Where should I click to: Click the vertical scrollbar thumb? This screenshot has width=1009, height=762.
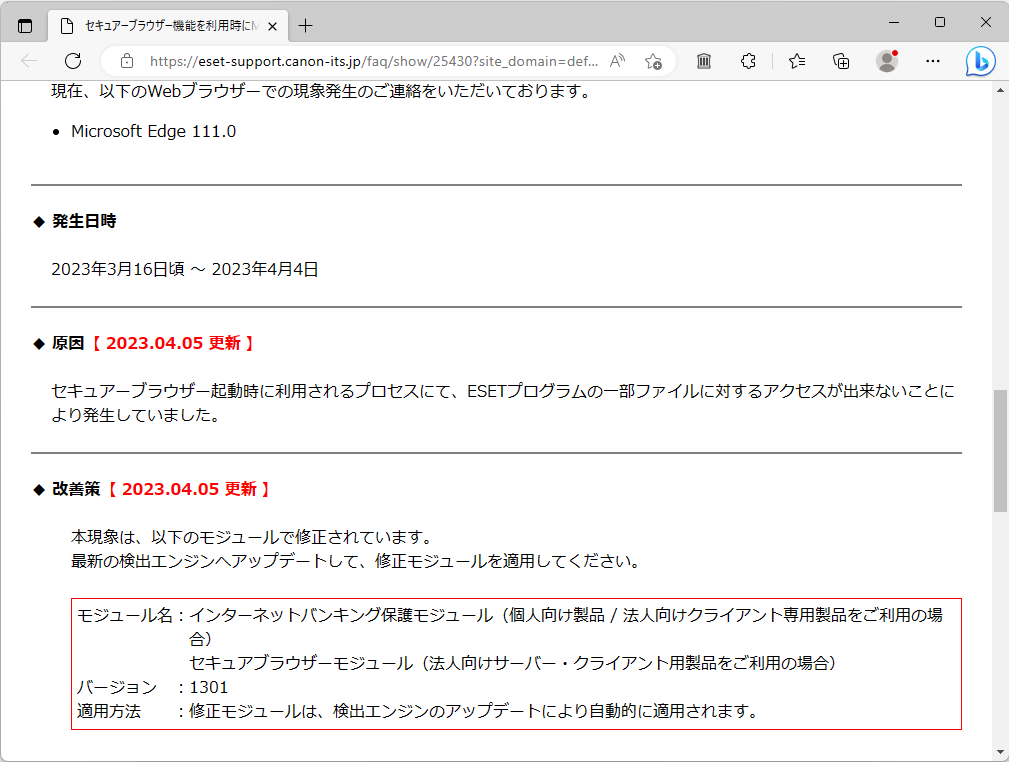click(1001, 451)
